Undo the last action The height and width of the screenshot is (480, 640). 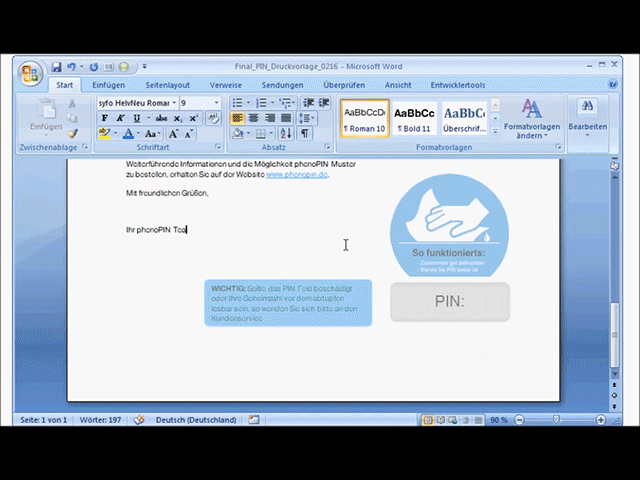71,67
